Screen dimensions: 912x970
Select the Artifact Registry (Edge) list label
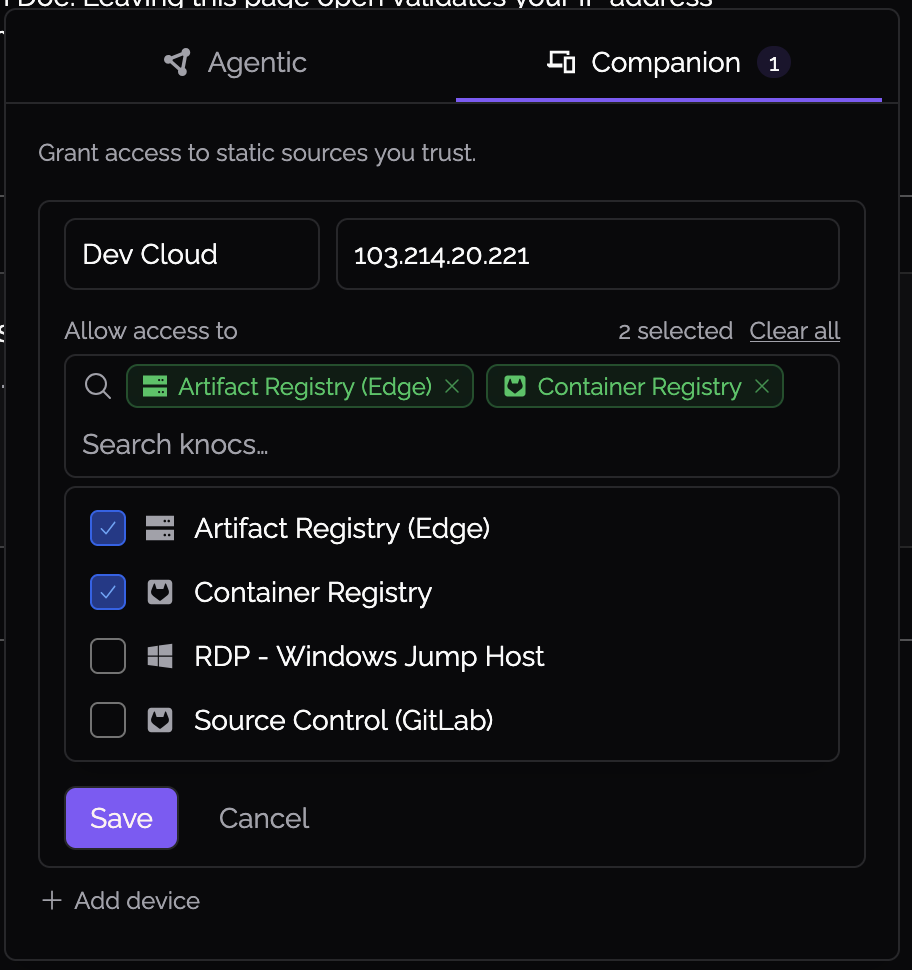(342, 529)
